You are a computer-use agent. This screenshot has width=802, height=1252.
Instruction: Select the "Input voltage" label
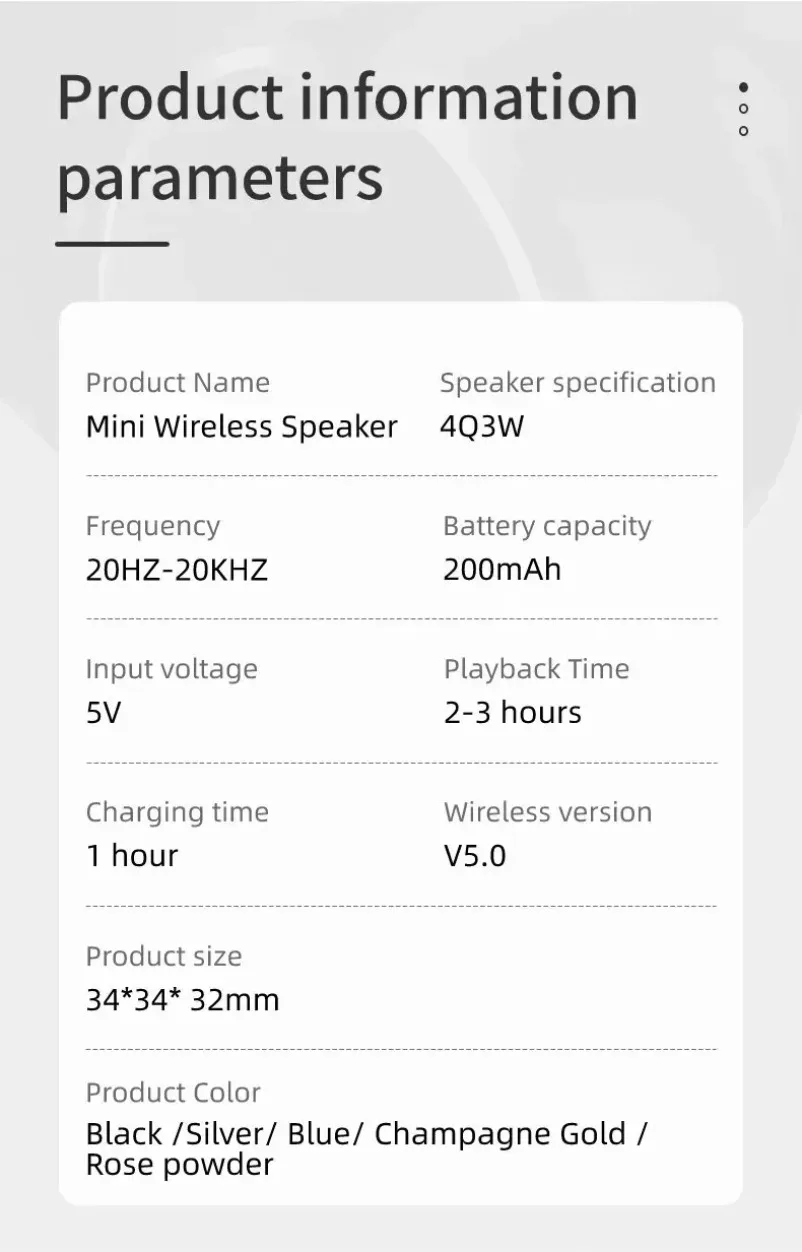[171, 669]
